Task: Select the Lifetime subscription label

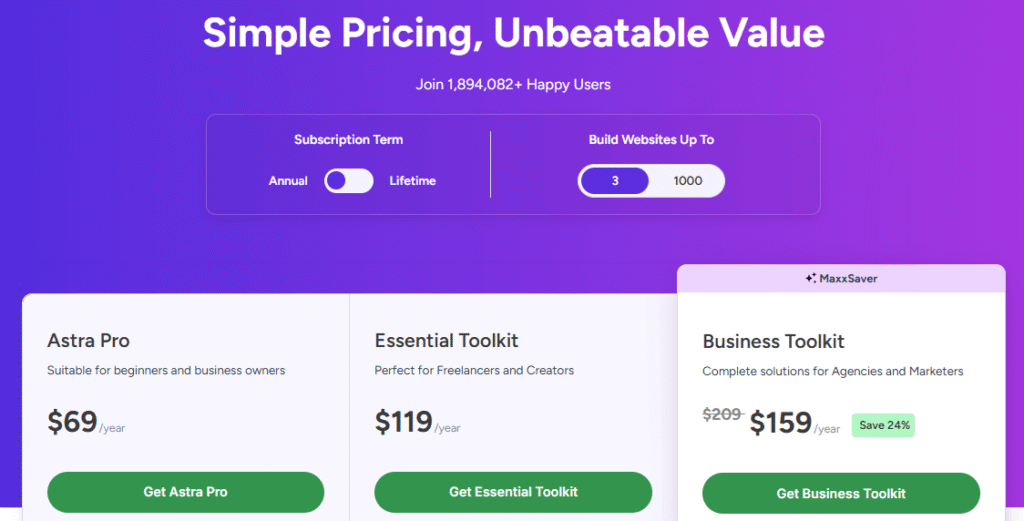Action: (x=412, y=181)
